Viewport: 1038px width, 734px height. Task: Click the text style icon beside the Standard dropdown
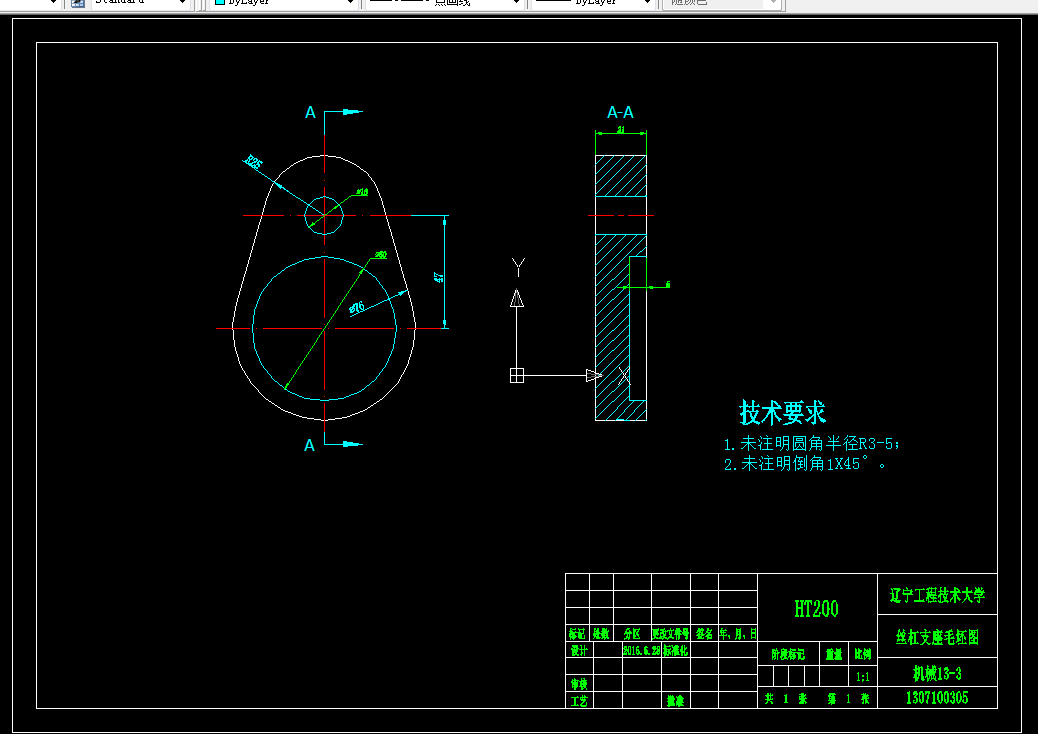point(77,3)
